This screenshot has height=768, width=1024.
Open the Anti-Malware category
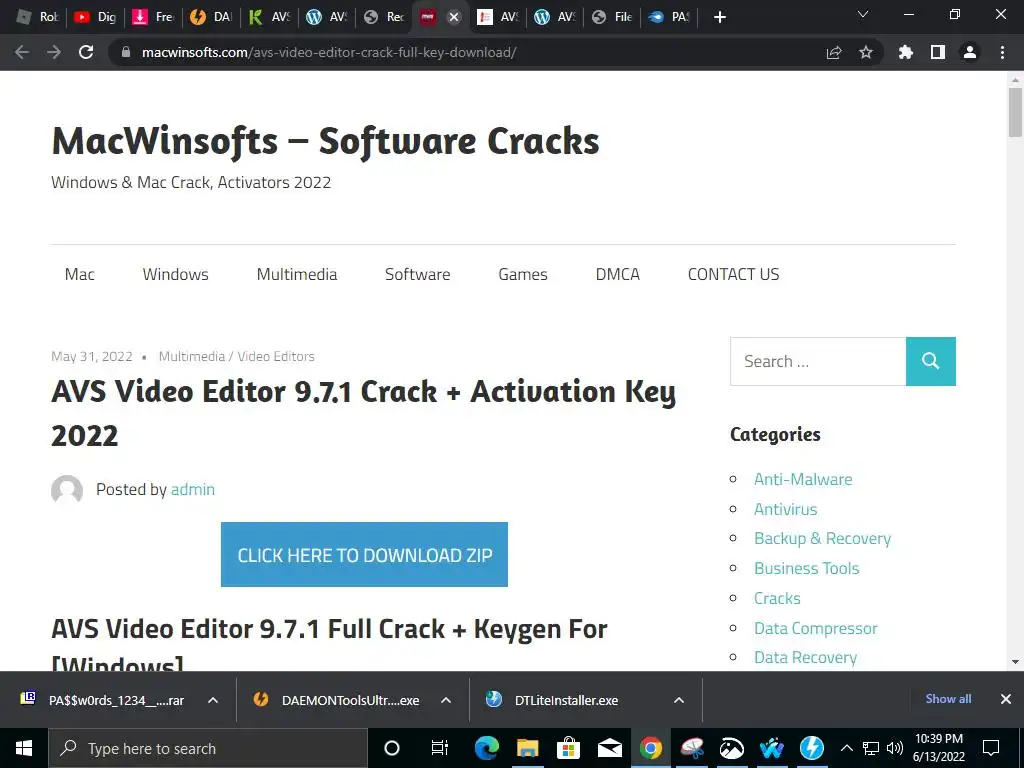point(803,479)
